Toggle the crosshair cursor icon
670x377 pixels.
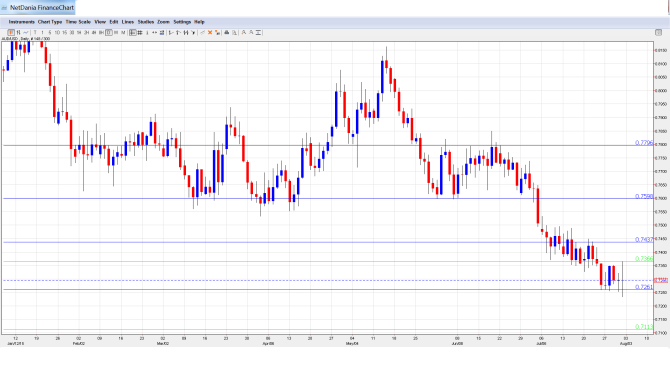(133, 32)
